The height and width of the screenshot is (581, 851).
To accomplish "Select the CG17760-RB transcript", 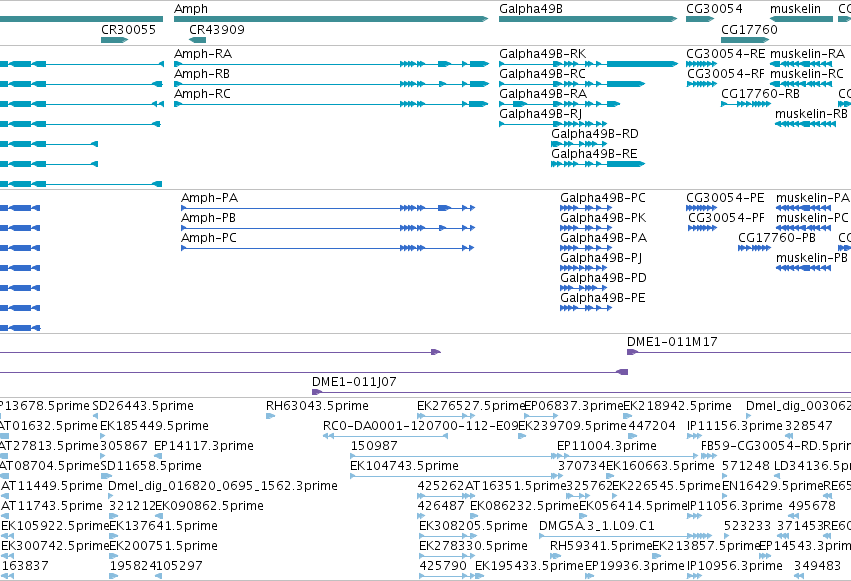I will [x=746, y=104].
